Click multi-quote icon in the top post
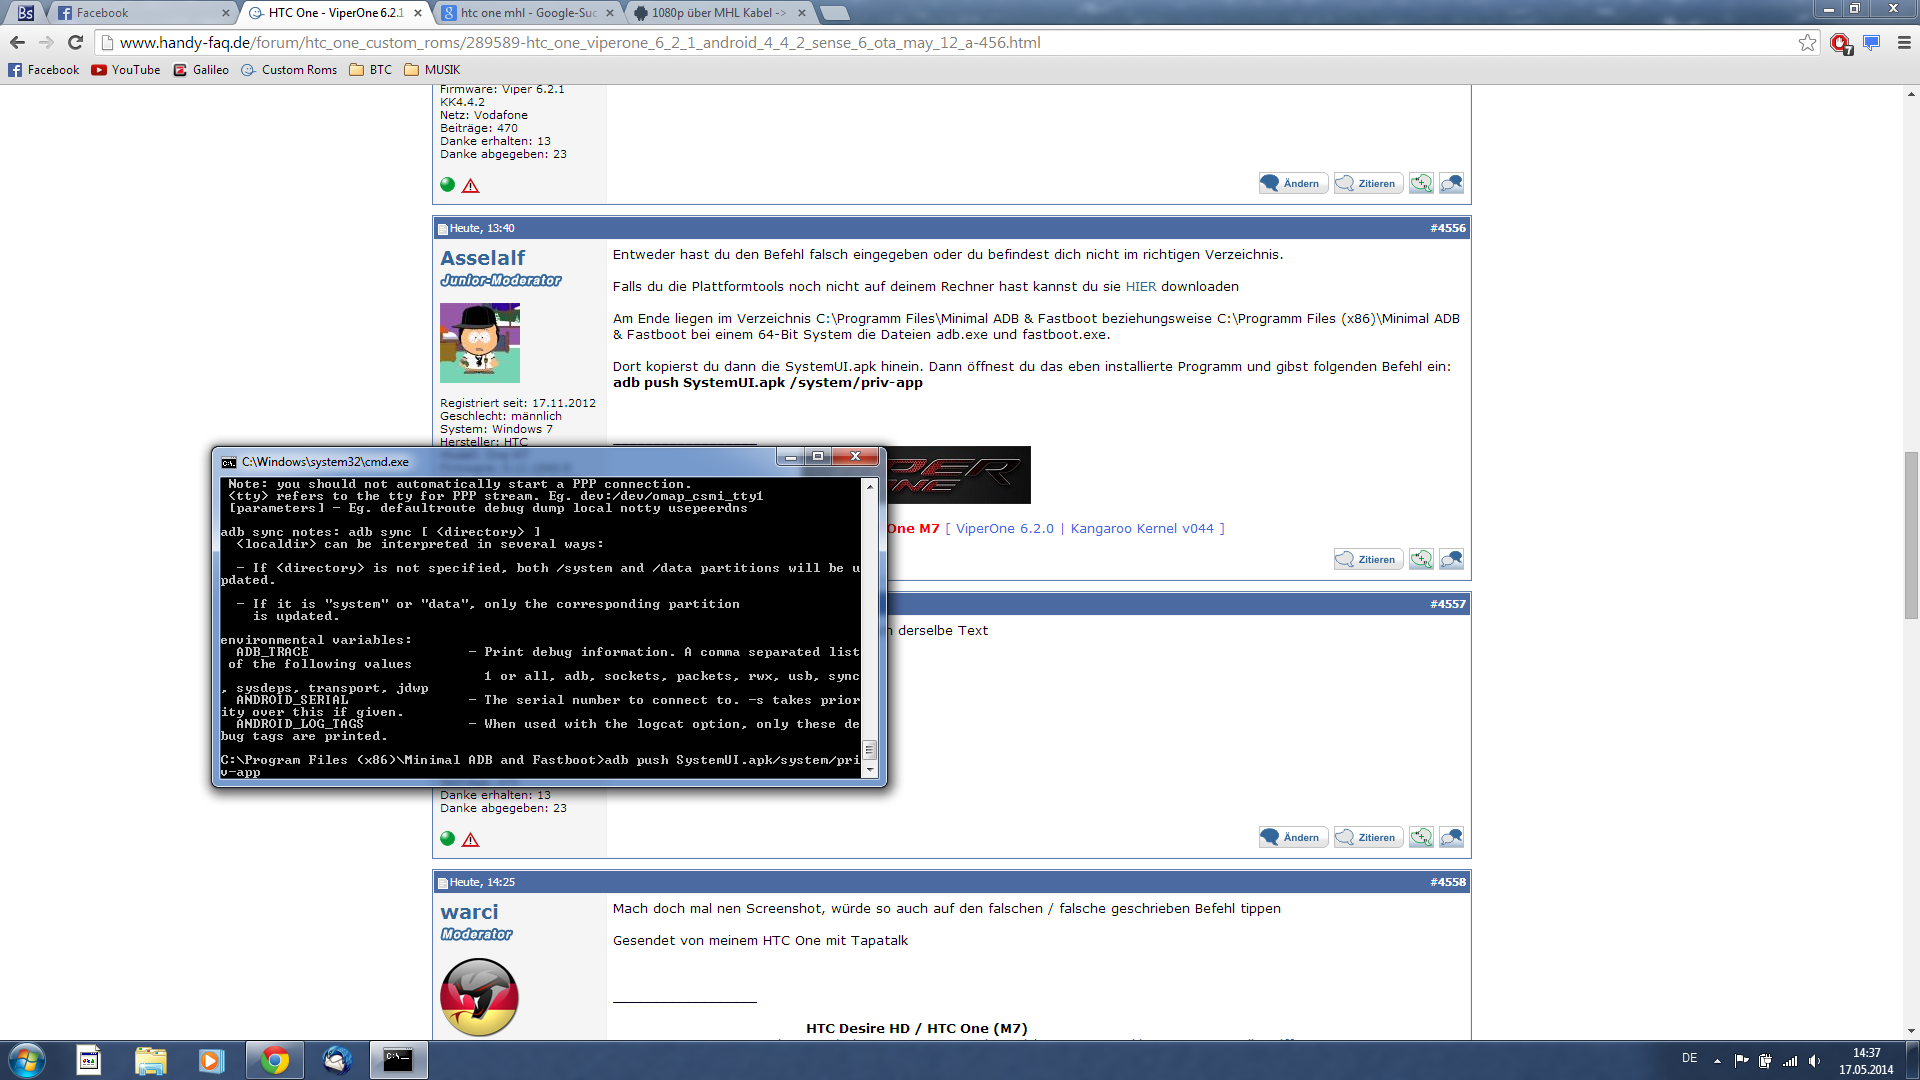Viewport: 1920px width, 1080px height. (x=1421, y=183)
